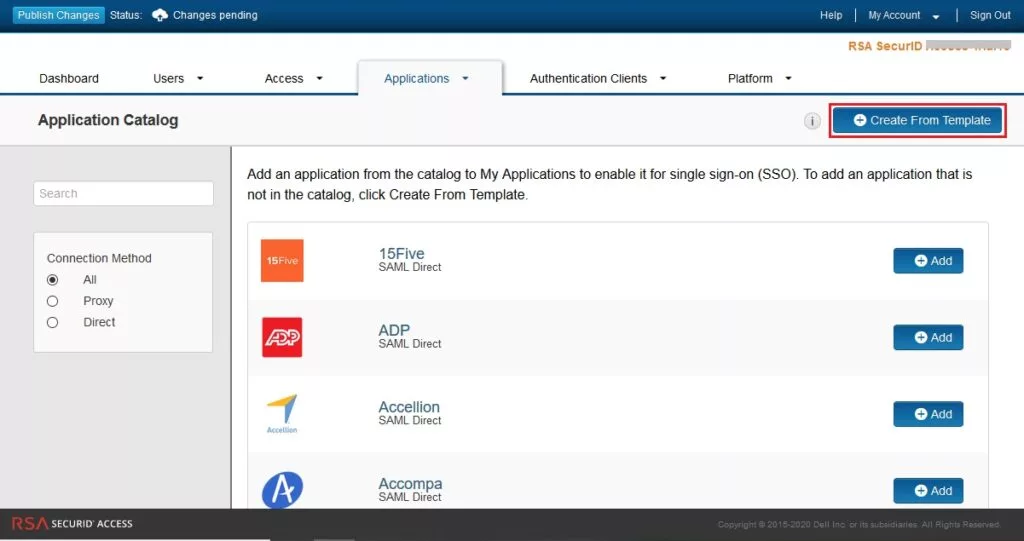Add the ADP application
The width and height of the screenshot is (1024, 541).
coord(928,337)
